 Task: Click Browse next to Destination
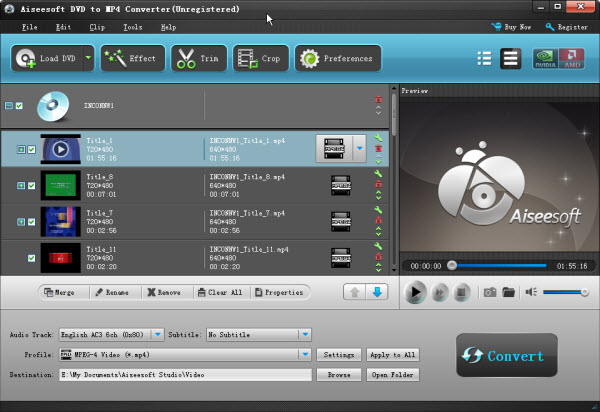[x=338, y=375]
